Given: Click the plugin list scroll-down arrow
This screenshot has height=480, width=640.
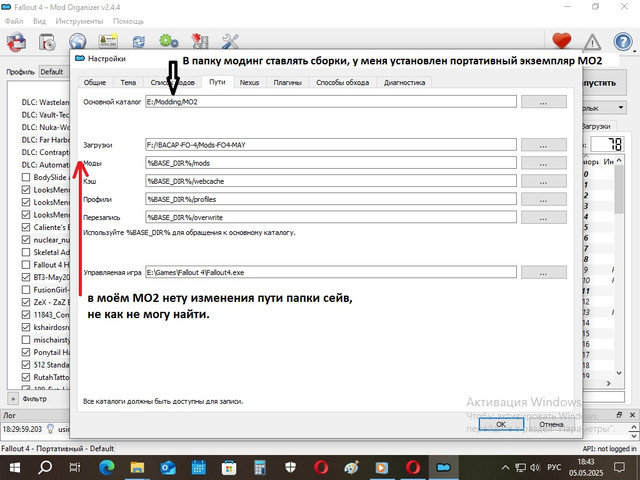Looking at the screenshot, I should tap(619, 373).
